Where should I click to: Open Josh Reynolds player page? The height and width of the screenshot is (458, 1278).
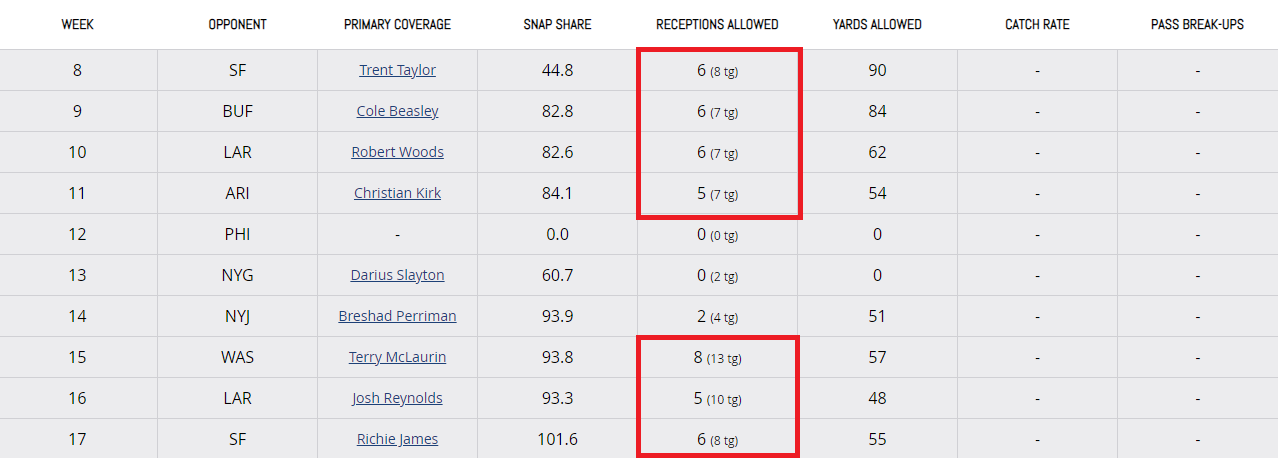[397, 398]
